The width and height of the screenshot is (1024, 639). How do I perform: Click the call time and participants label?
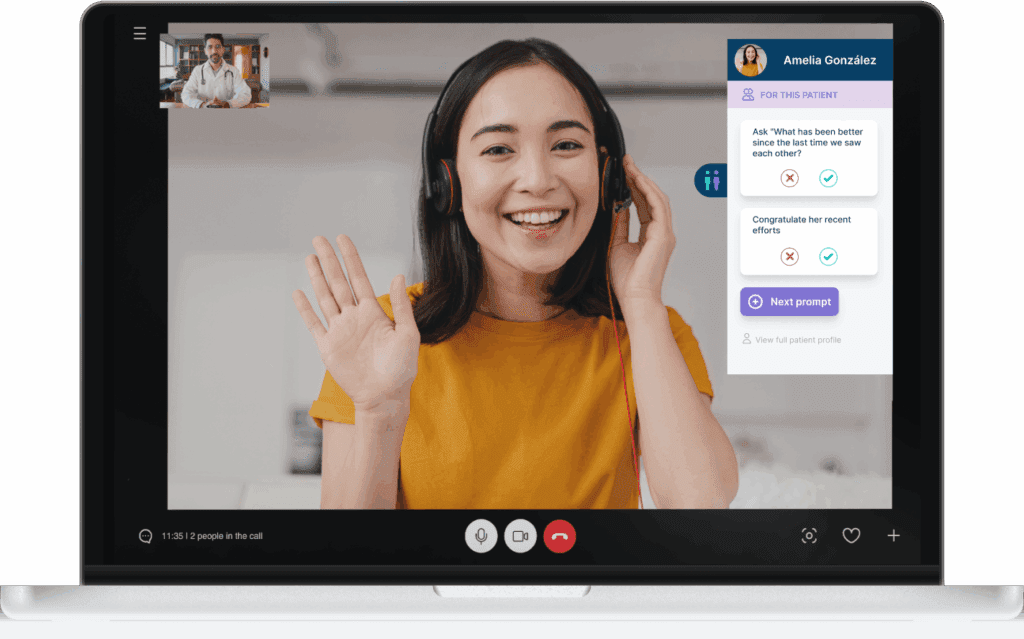point(212,536)
